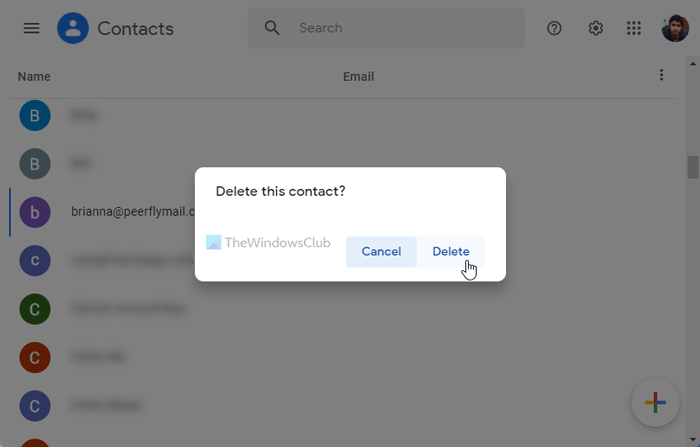
Task: Type in the Search field
Action: (400, 28)
